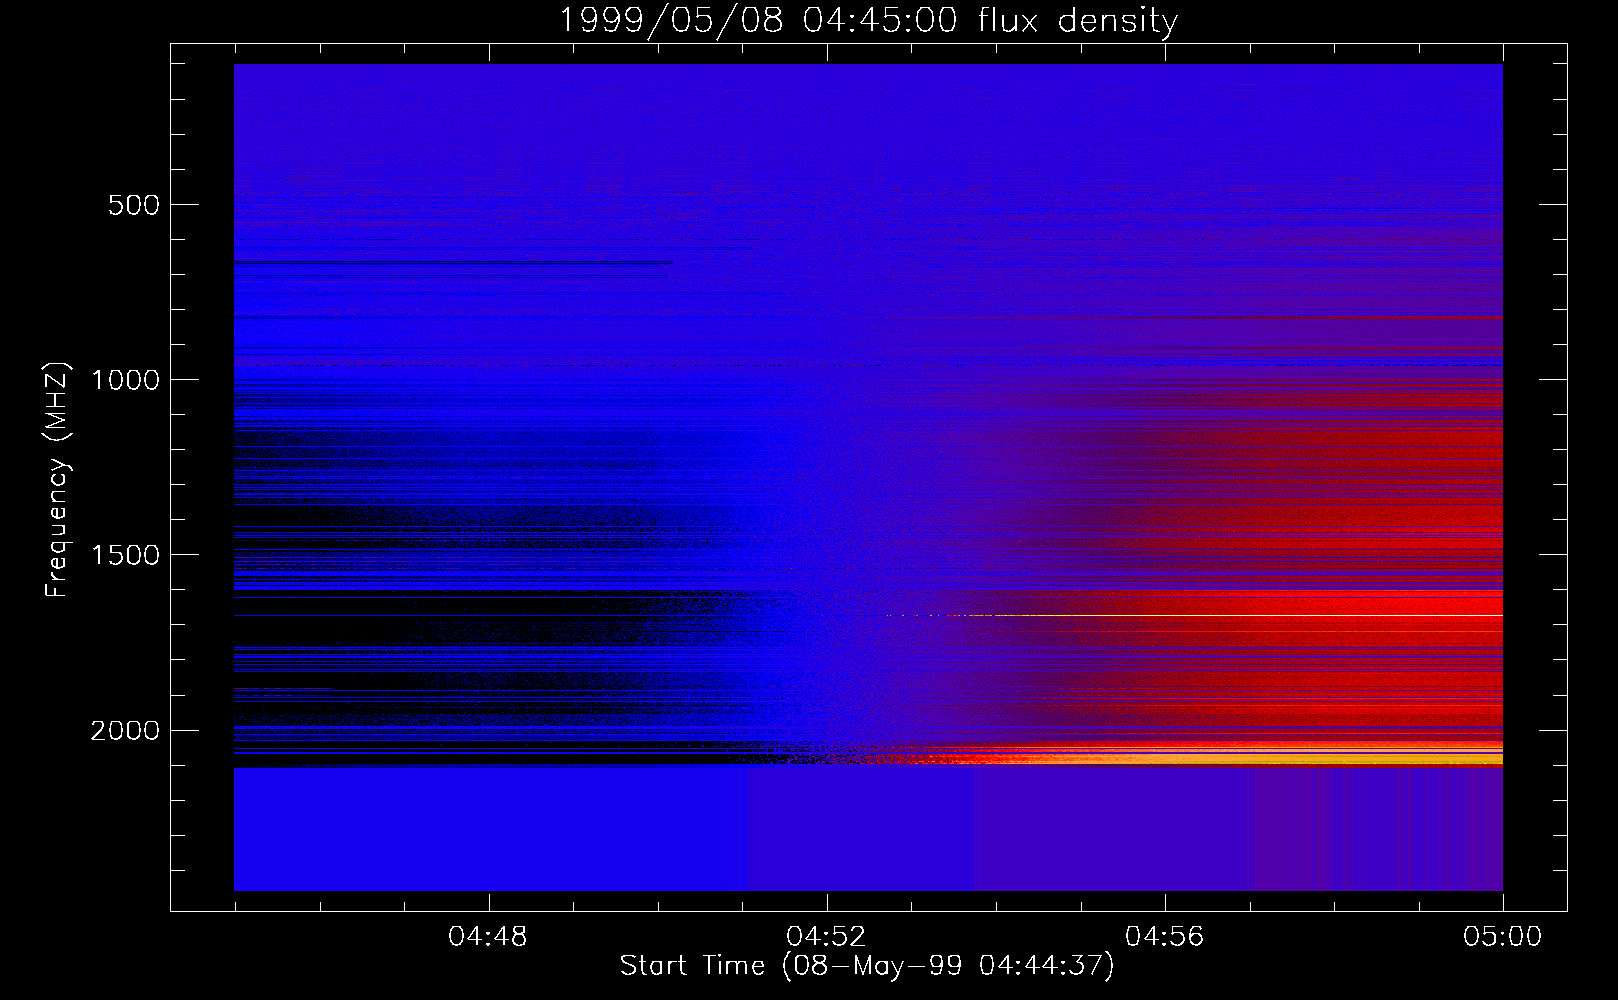
Task: Click the 'Start Time (08-May-99 04:44:37)' axis title
Action: [x=867, y=966]
